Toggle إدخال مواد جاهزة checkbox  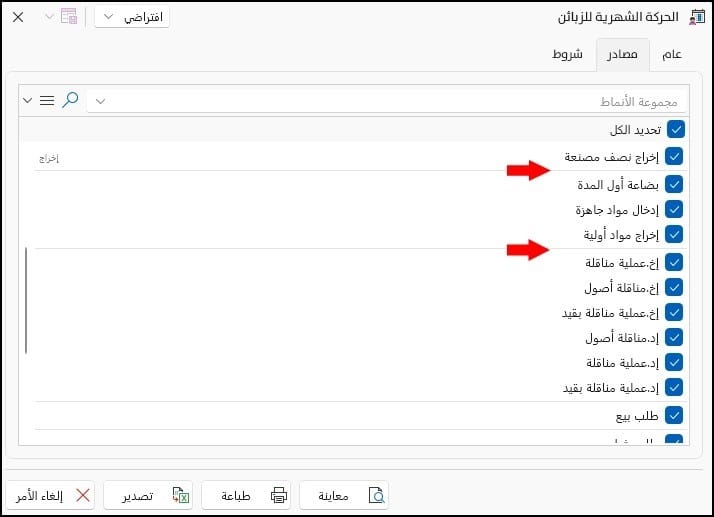674,210
